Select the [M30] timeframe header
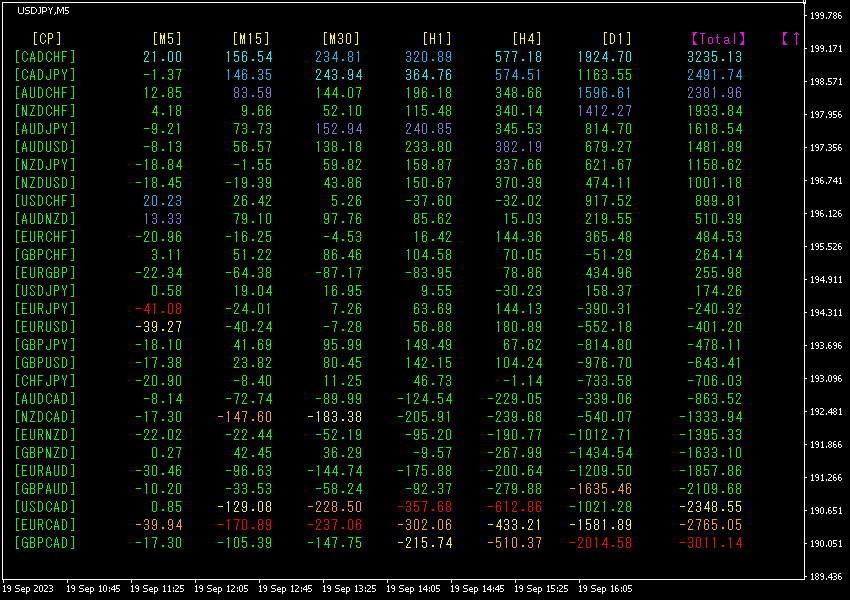Screen dimensions: 850x600 pyautogui.click(x=341, y=39)
